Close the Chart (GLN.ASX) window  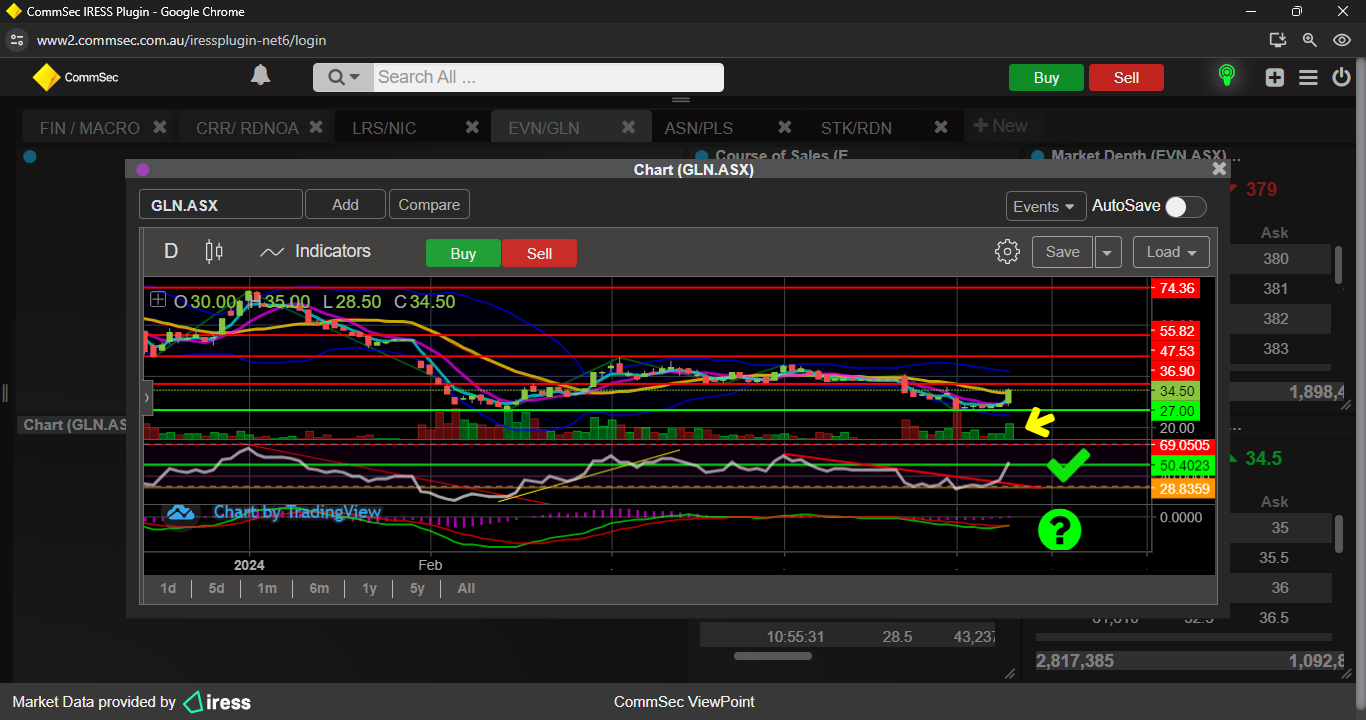click(x=1219, y=169)
